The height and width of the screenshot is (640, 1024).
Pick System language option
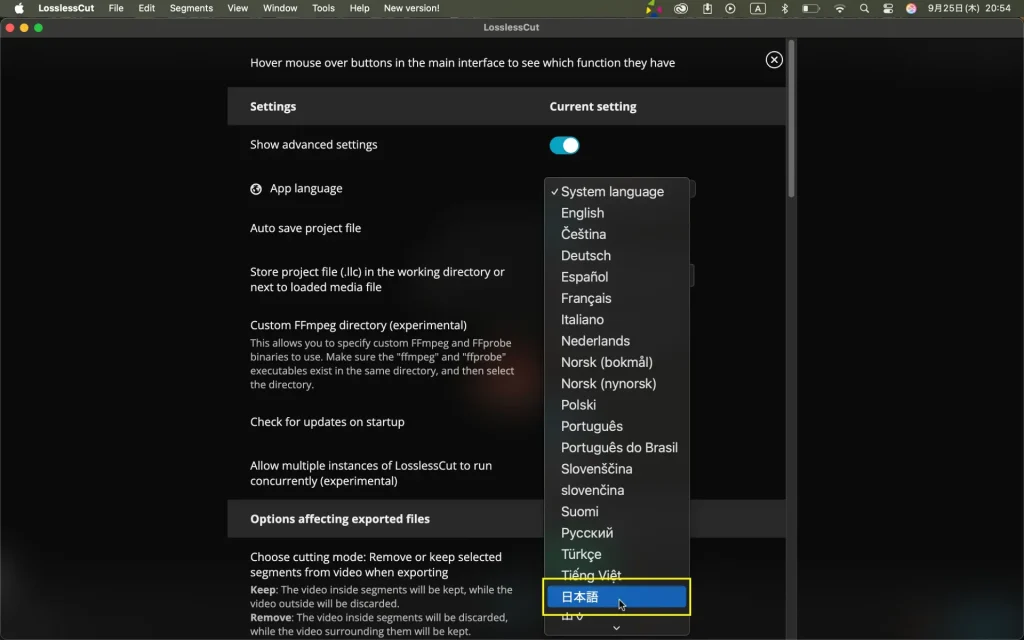coord(612,192)
